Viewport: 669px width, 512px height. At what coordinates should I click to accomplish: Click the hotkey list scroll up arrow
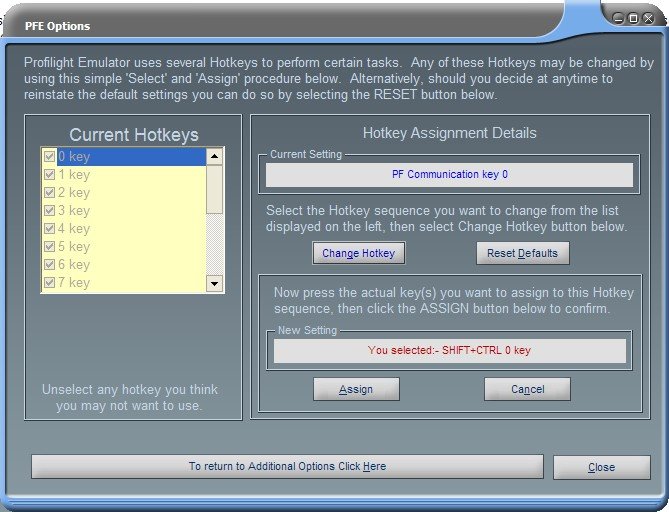[x=215, y=157]
